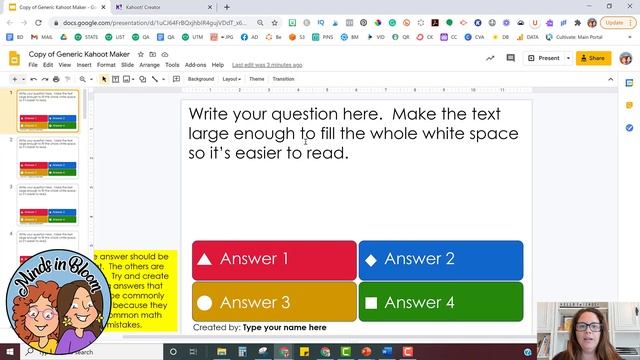640x360 pixels.
Task: Click the presentation title Copy of Generic Kahoot Maker
Action: pyautogui.click(x=79, y=54)
